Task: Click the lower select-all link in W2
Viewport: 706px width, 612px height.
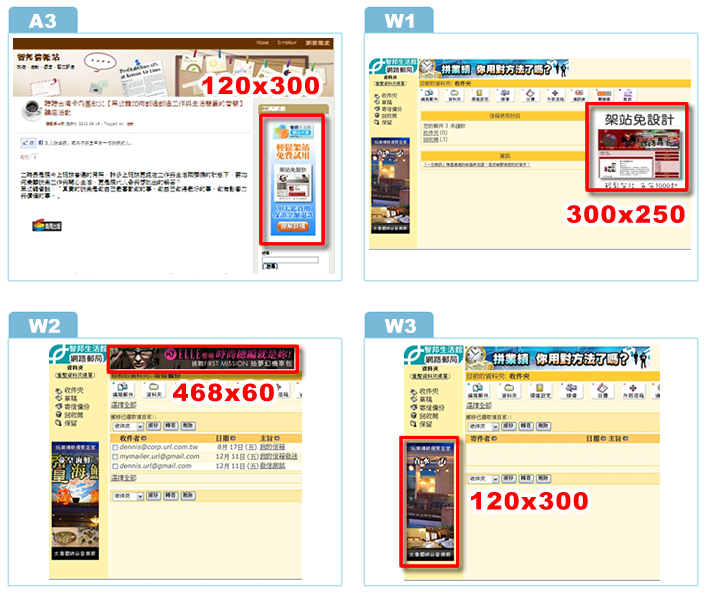Action: 124,478
